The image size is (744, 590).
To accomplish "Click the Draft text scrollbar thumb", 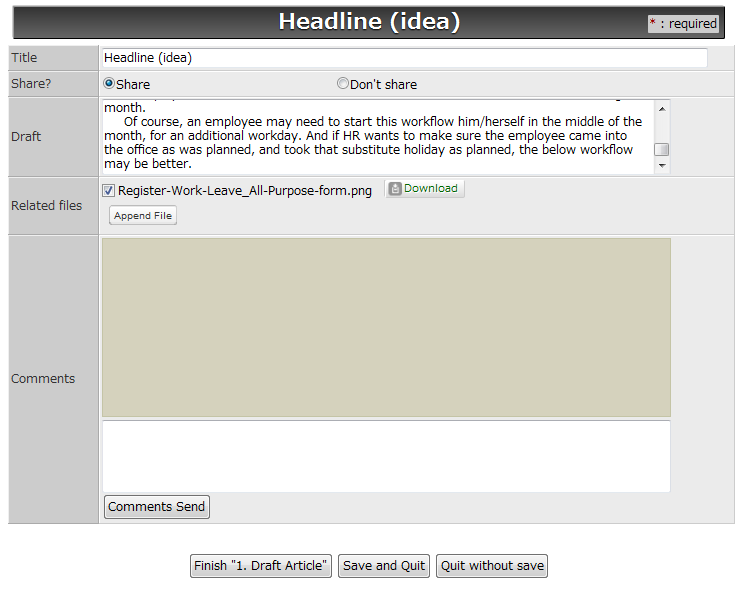I will click(661, 150).
